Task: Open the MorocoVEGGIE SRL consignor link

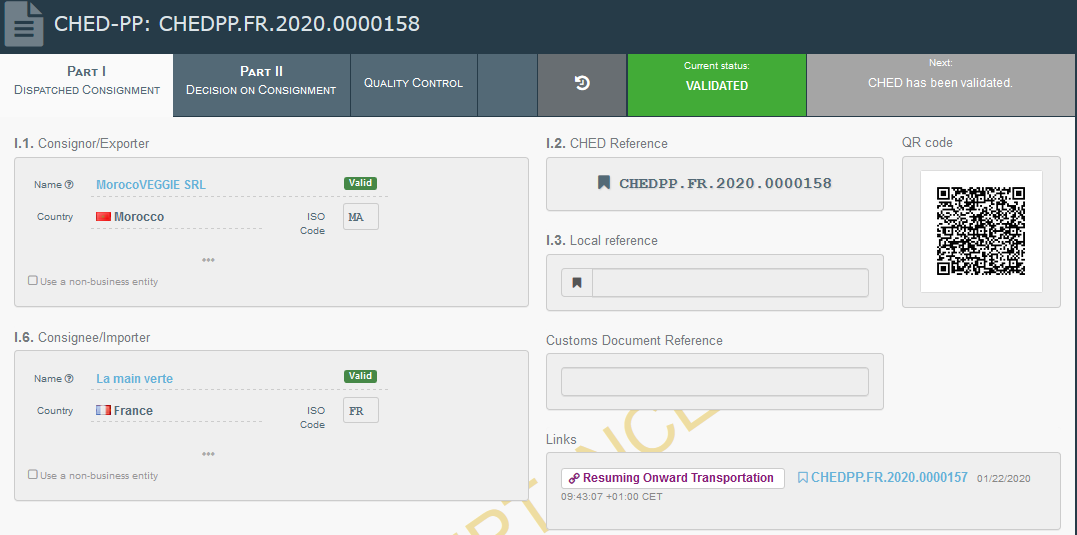Action: point(150,185)
